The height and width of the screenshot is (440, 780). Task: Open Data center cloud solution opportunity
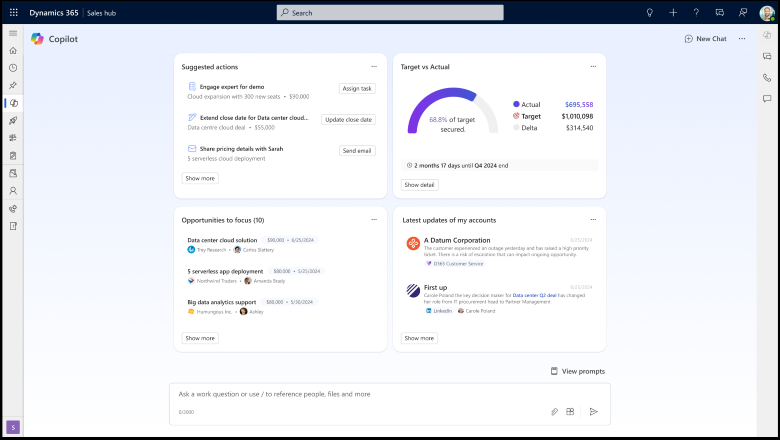(222, 240)
